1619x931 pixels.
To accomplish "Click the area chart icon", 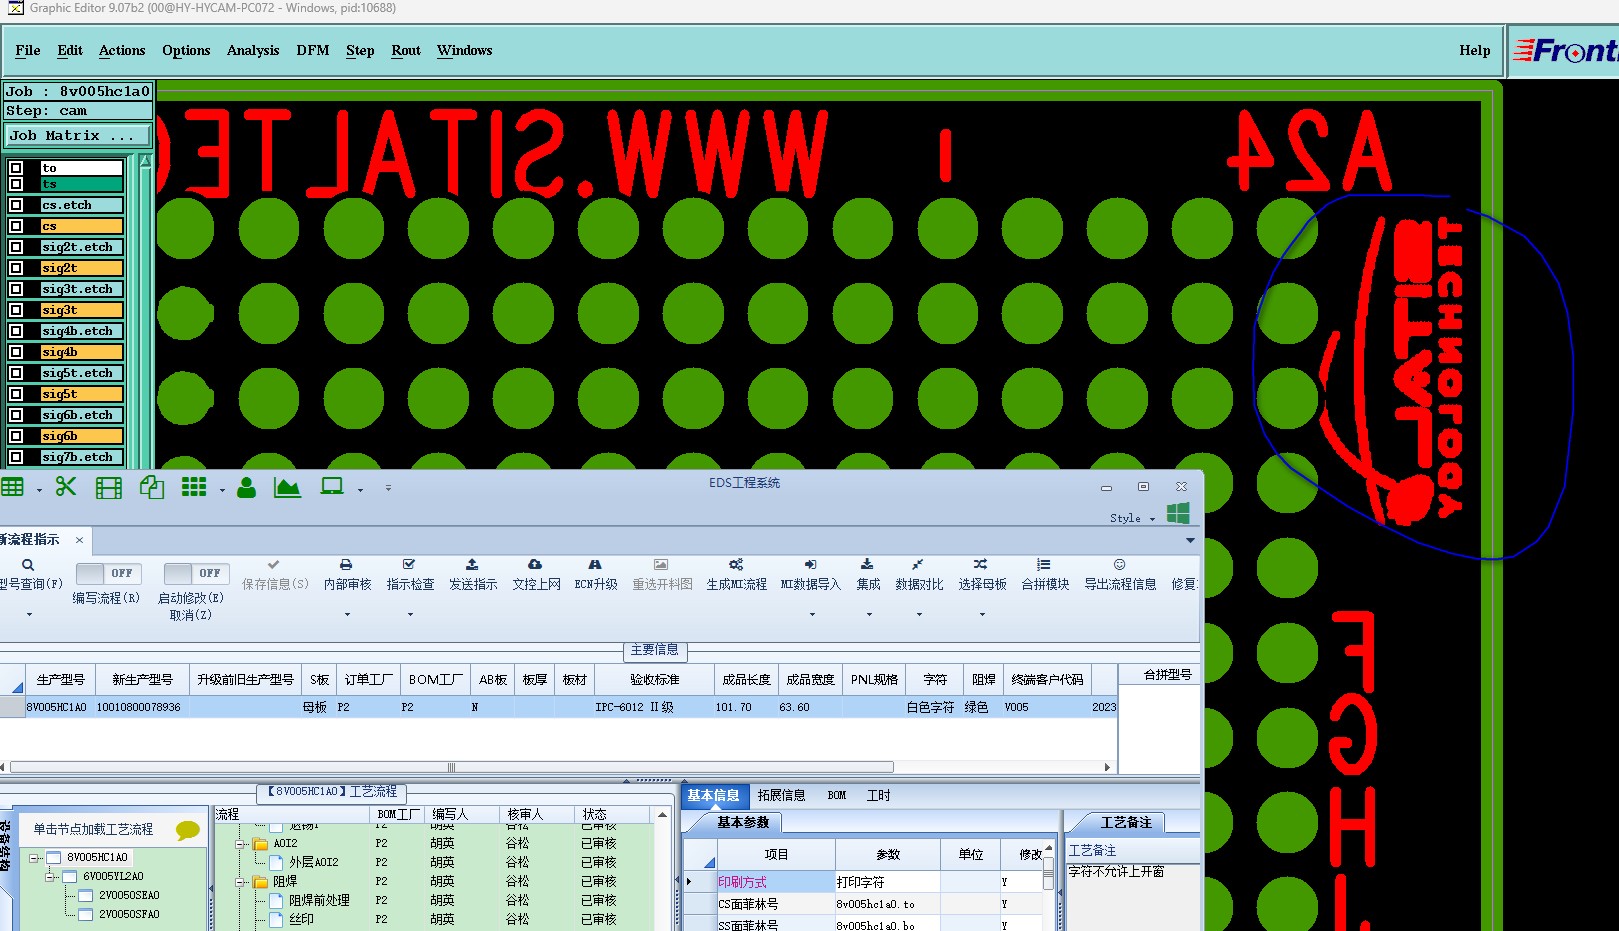I will tap(287, 487).
